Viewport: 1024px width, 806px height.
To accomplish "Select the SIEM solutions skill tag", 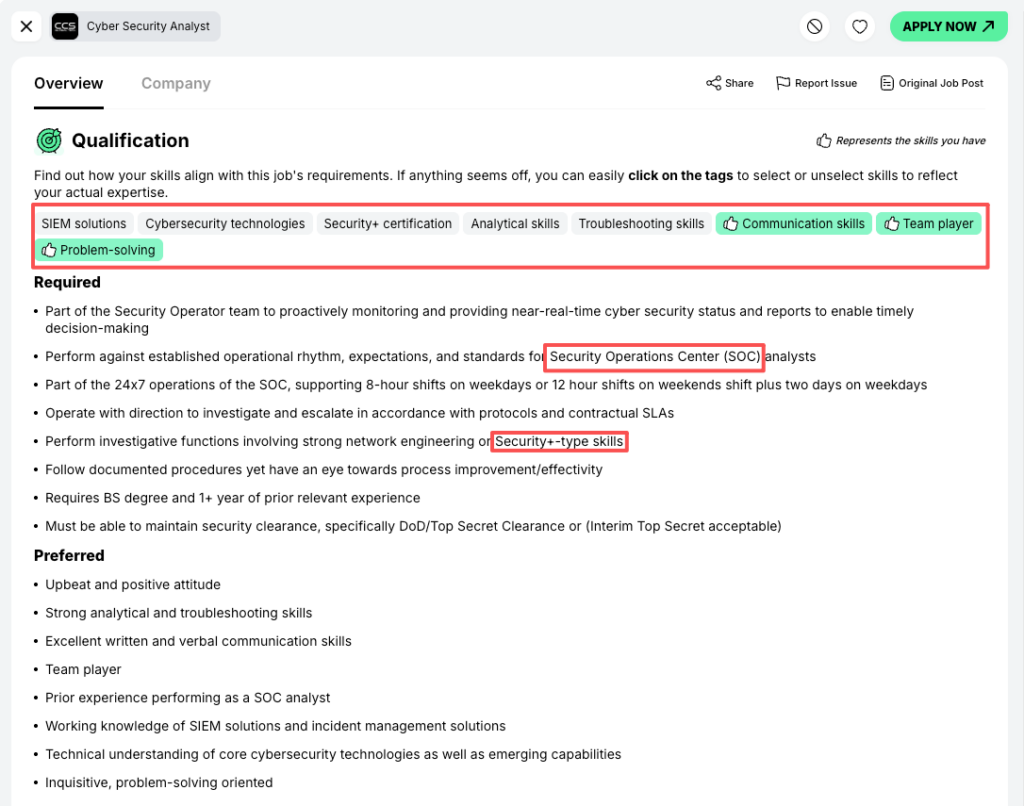I will 84,223.
